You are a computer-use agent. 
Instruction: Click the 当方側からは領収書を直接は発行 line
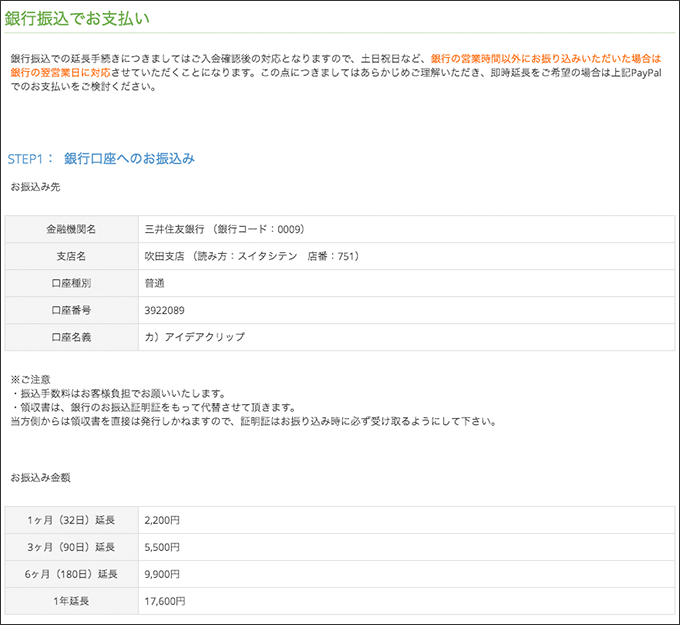pyautogui.click(x=254, y=421)
